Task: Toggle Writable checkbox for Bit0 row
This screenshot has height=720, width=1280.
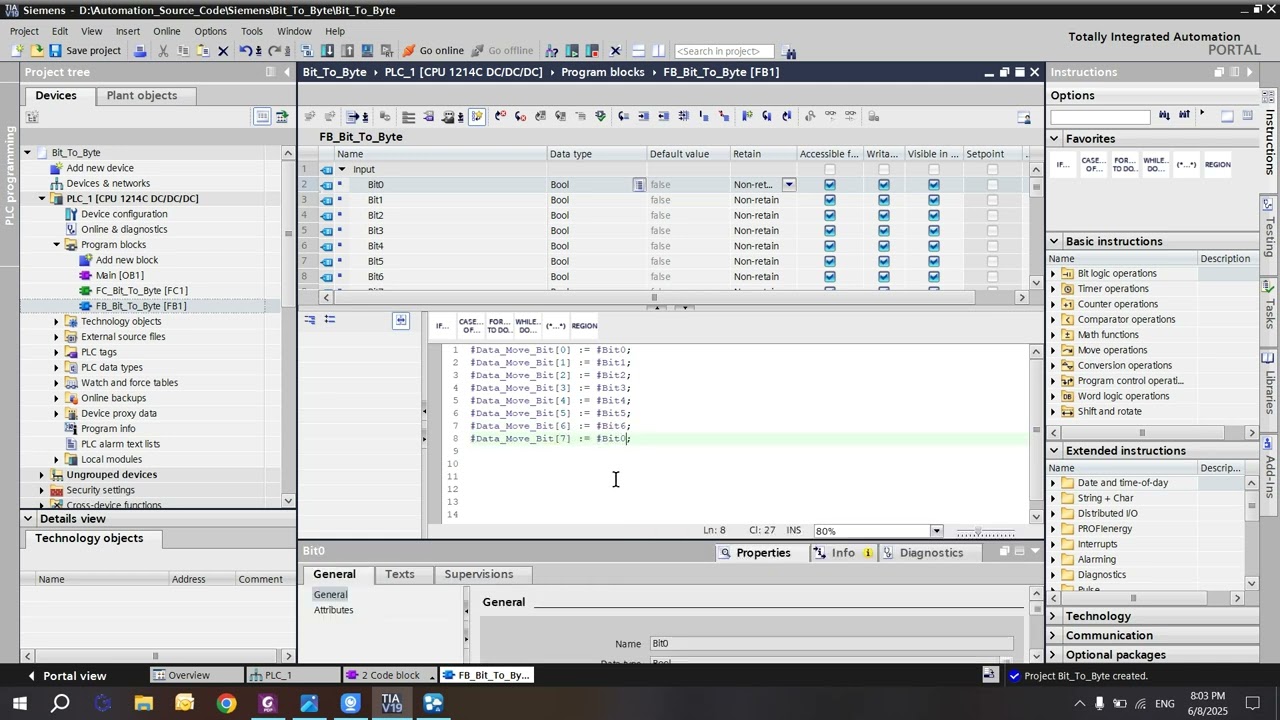Action: [x=884, y=185]
